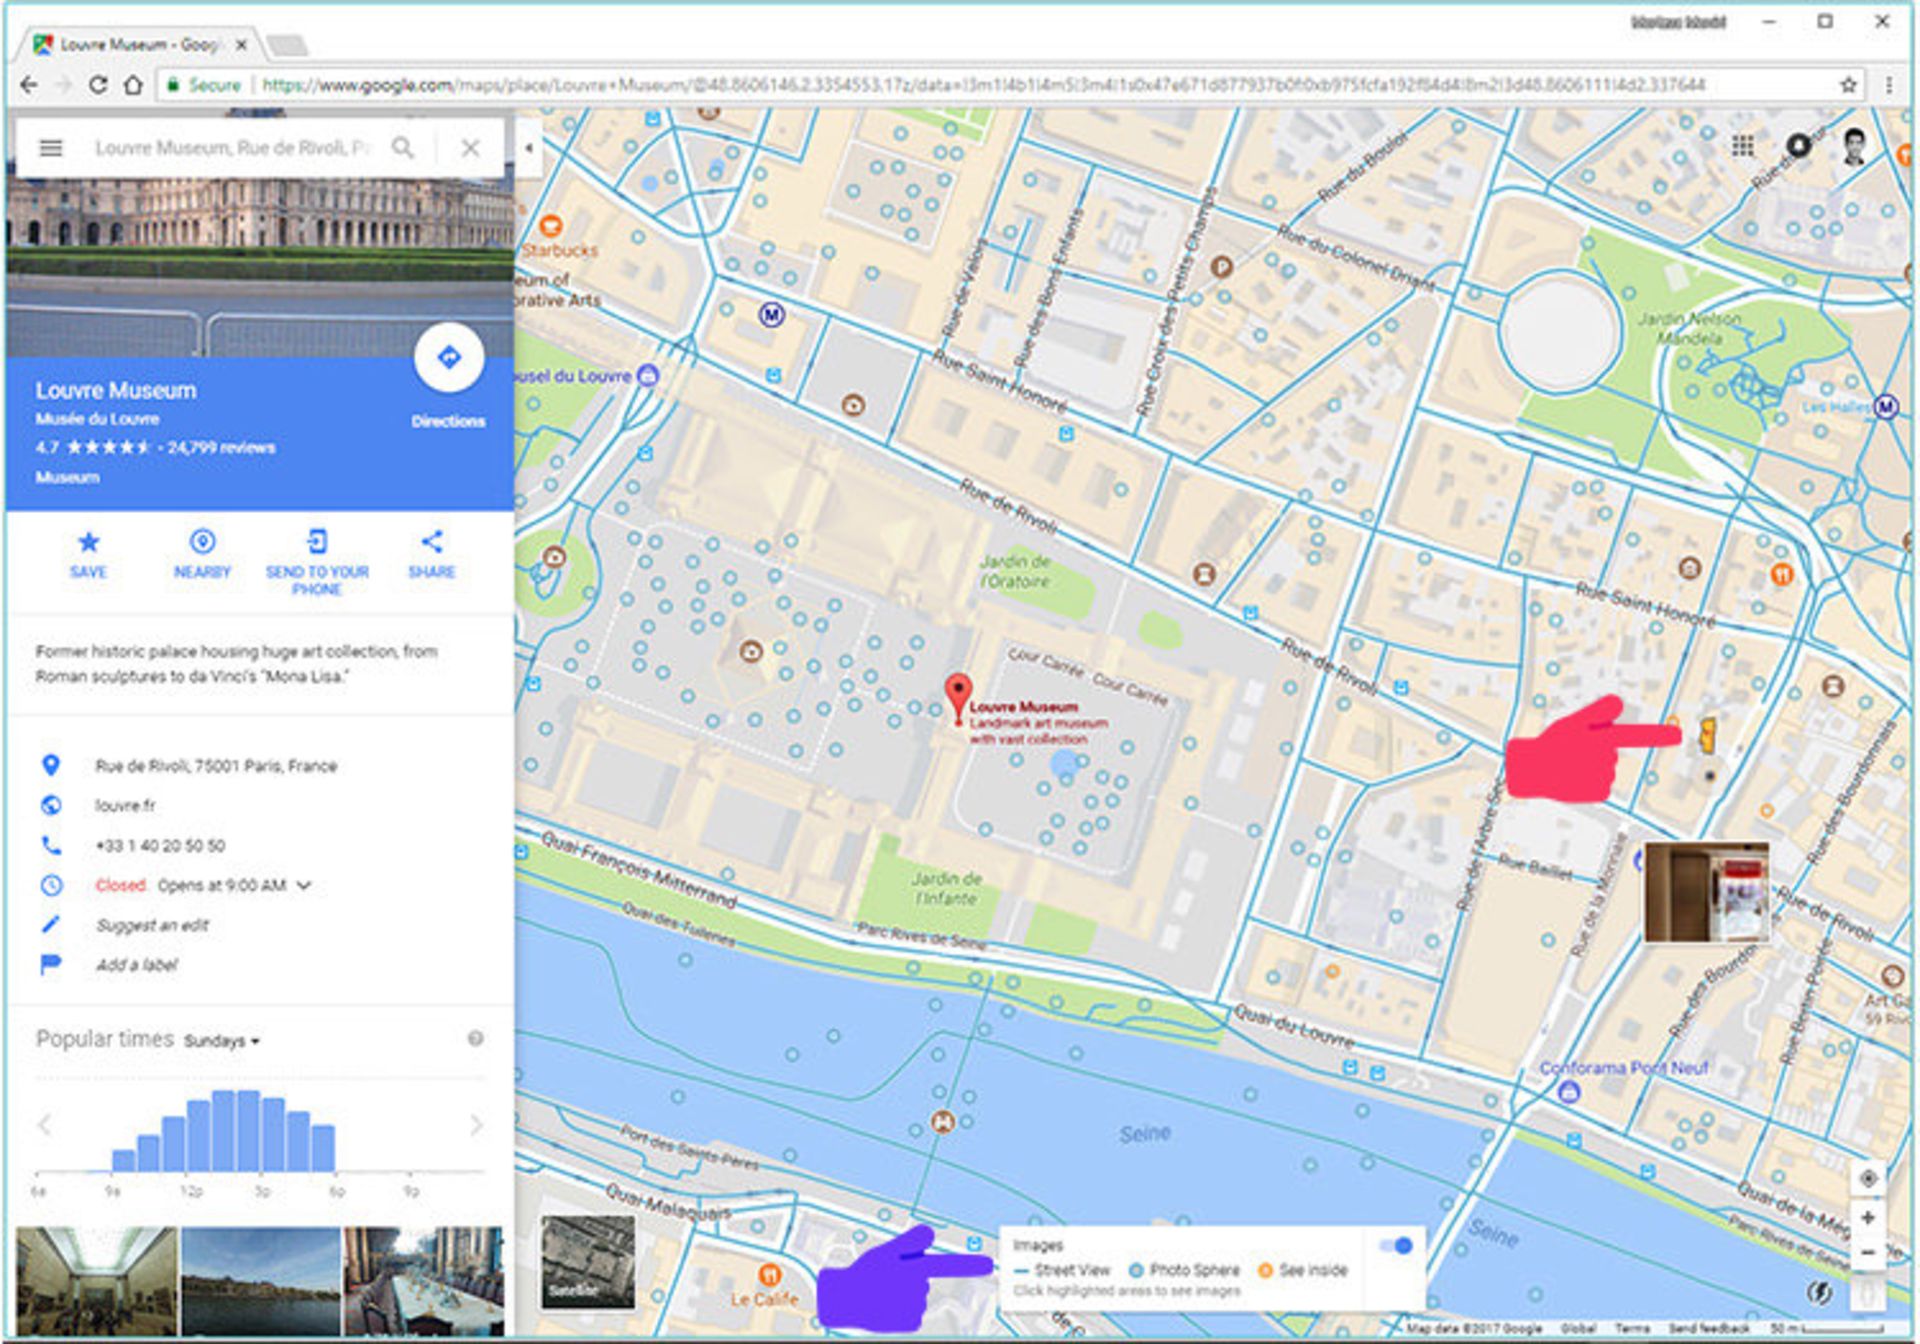This screenshot has width=1920, height=1344.
Task: Click Send feedback link on map
Action: (x=1709, y=1328)
